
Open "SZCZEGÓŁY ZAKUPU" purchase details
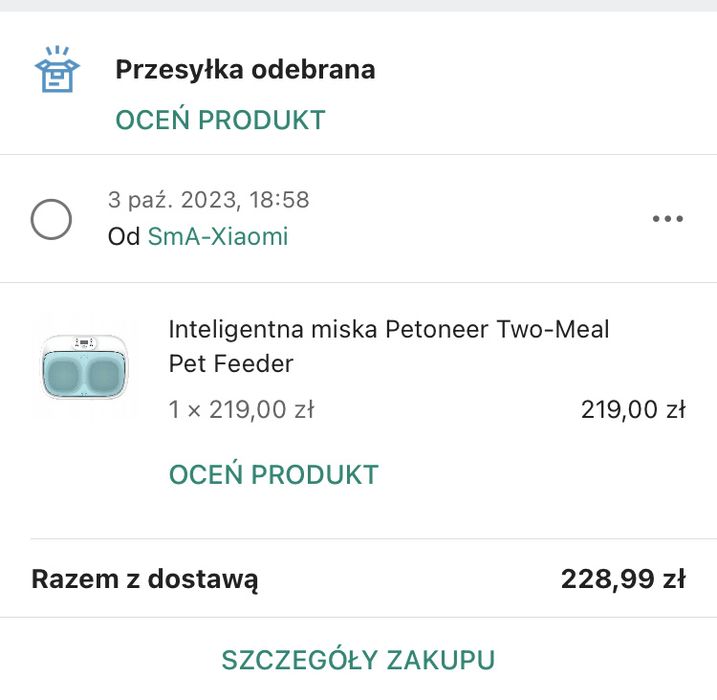[x=358, y=660]
